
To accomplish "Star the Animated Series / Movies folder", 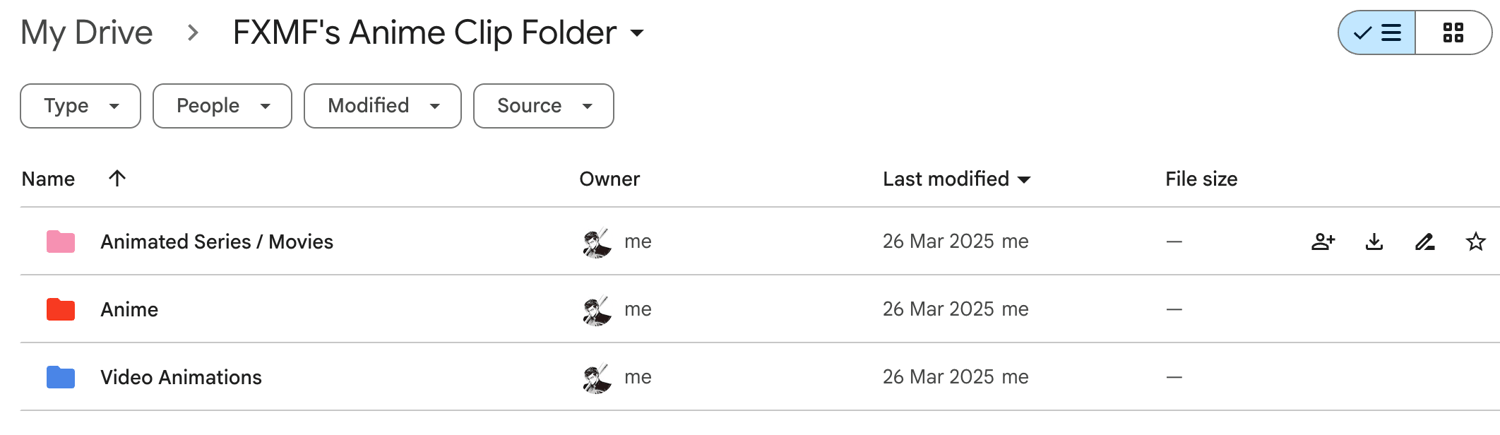I will (1476, 242).
